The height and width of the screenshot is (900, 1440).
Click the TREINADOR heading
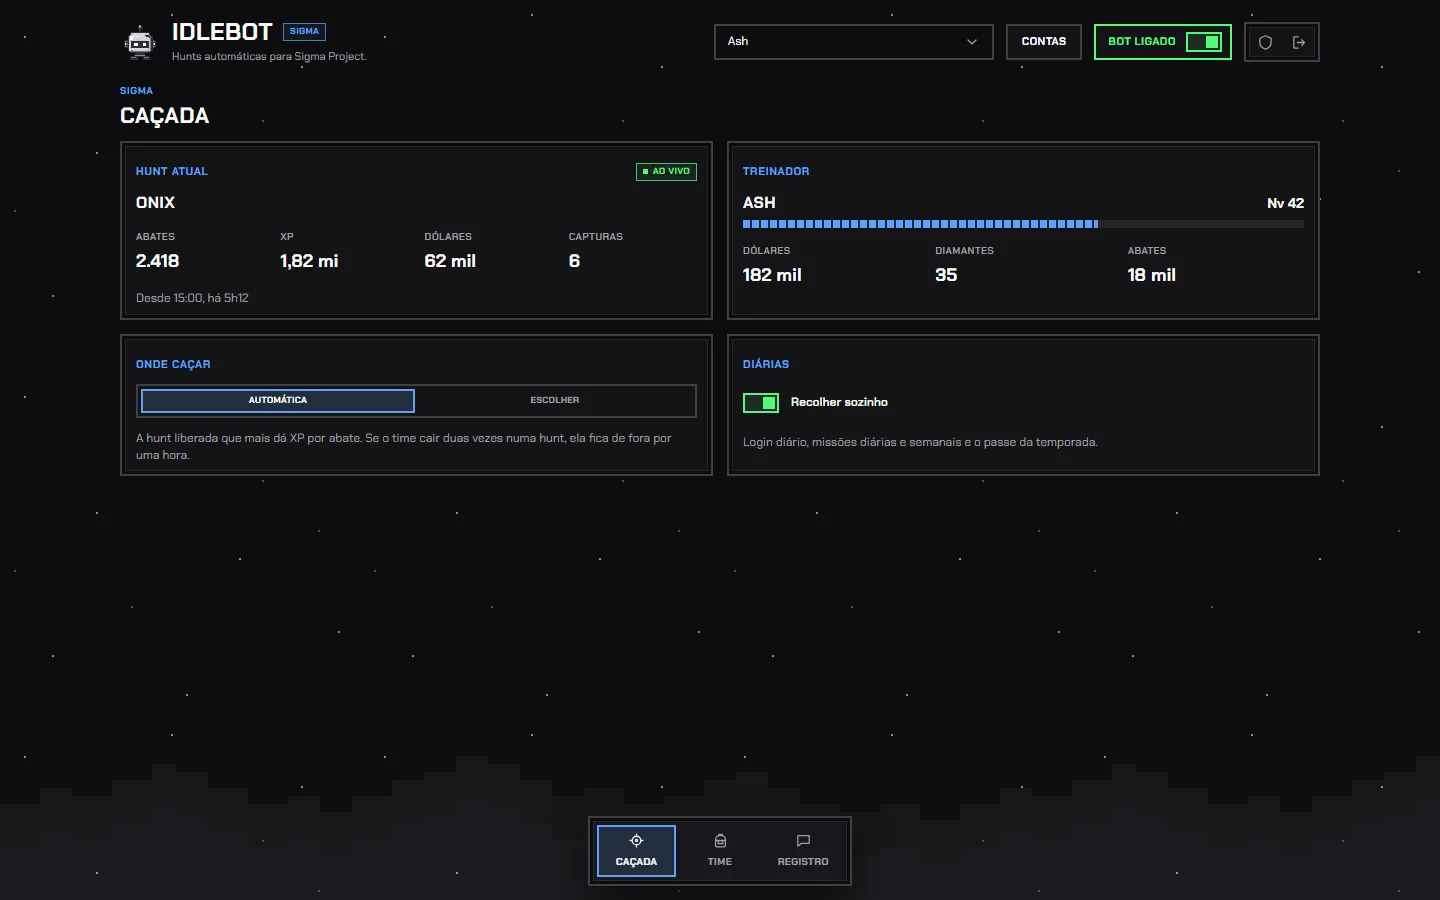[776, 172]
